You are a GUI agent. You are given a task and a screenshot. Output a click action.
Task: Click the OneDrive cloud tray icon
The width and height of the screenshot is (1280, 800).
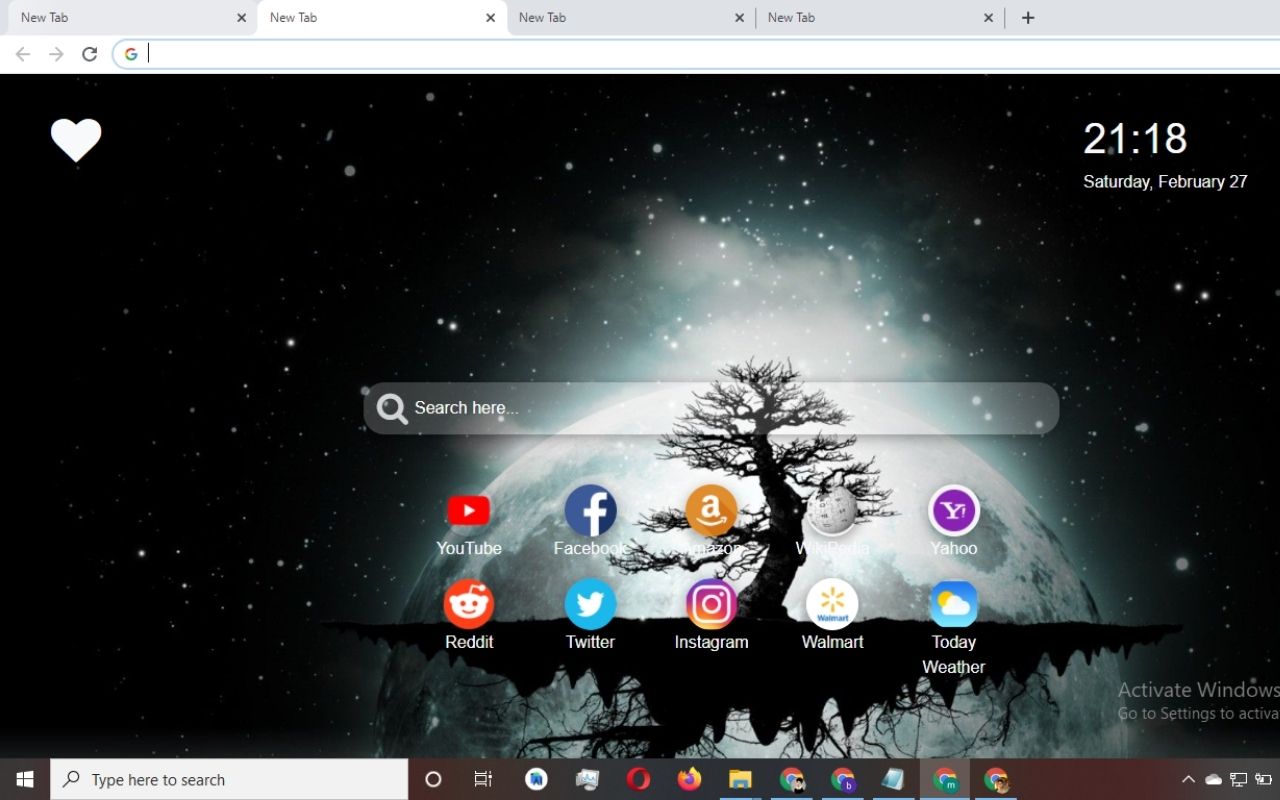[1213, 779]
